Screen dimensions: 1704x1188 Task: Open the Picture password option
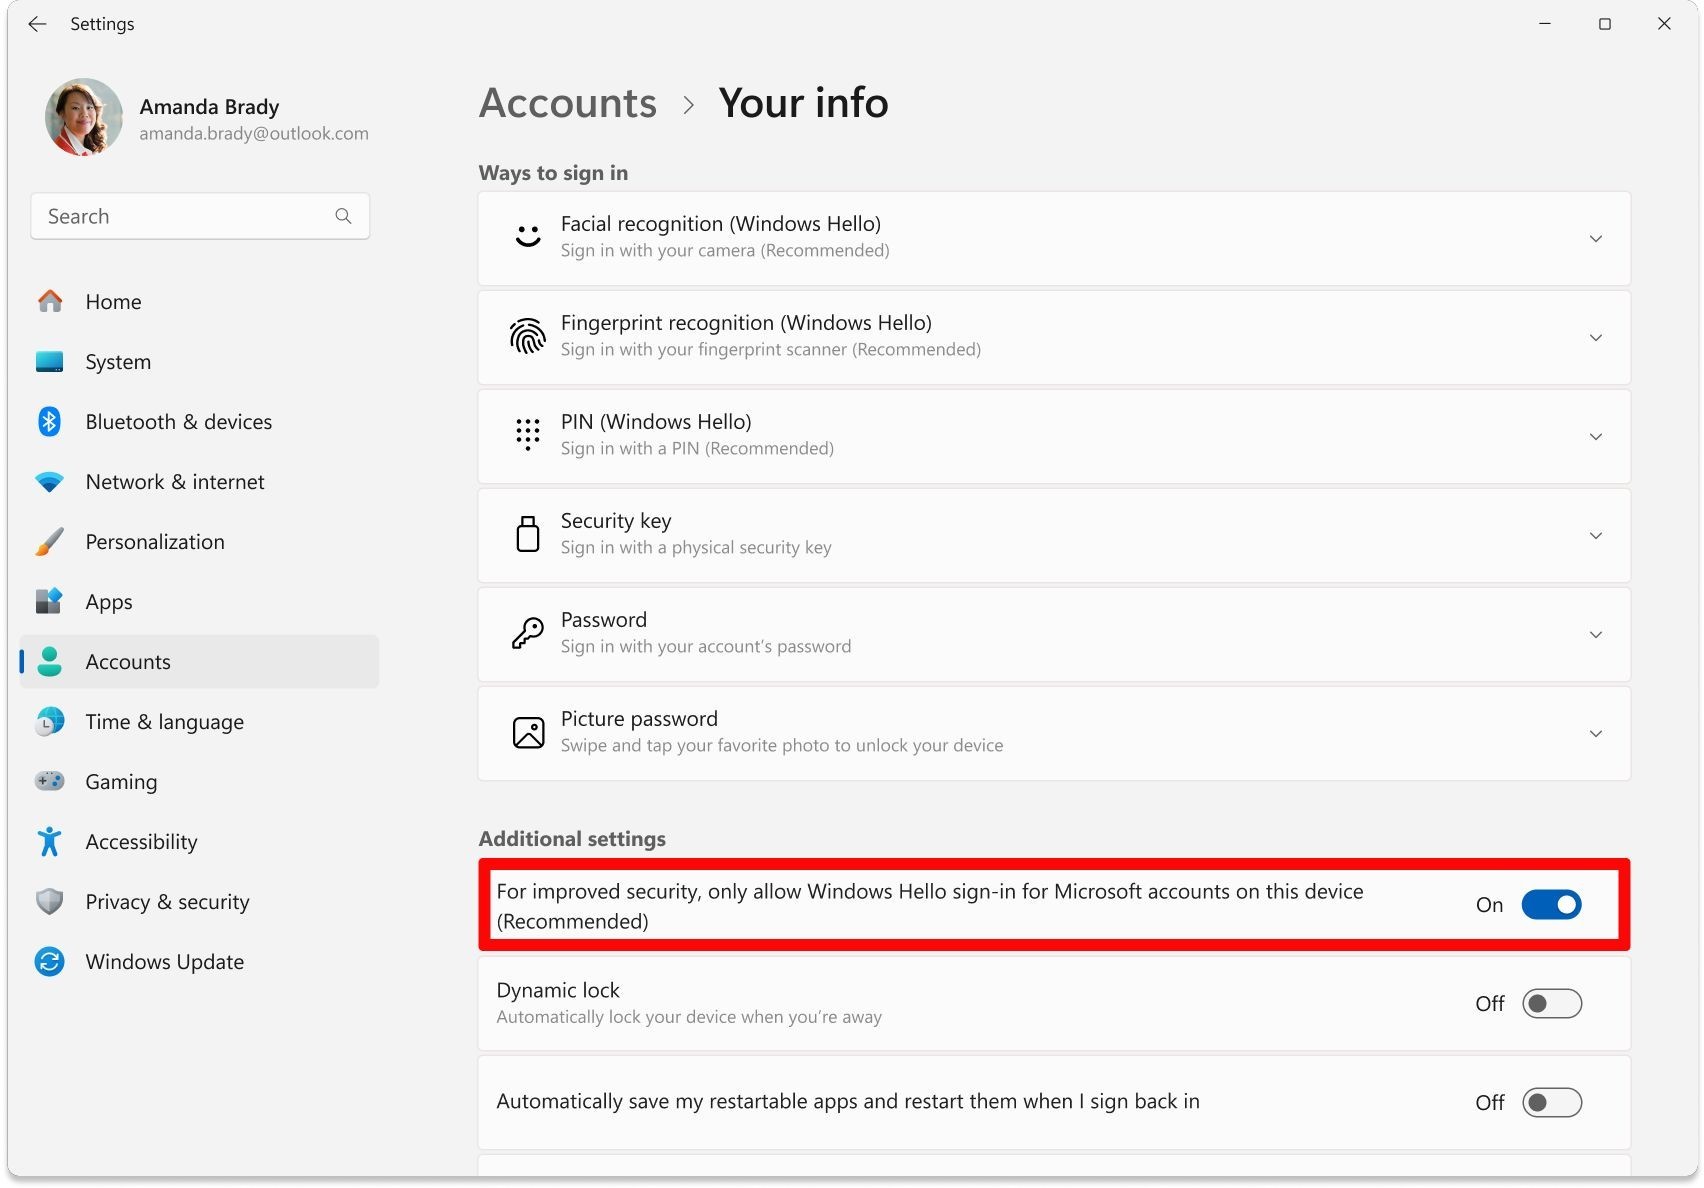pos(1053,733)
